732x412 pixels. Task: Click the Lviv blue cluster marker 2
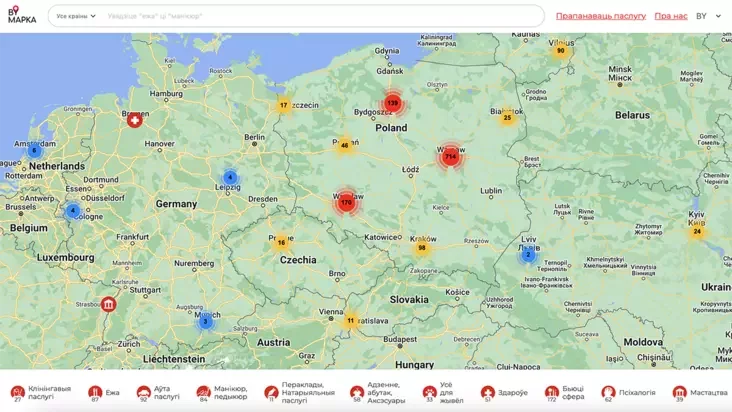pyautogui.click(x=528, y=255)
